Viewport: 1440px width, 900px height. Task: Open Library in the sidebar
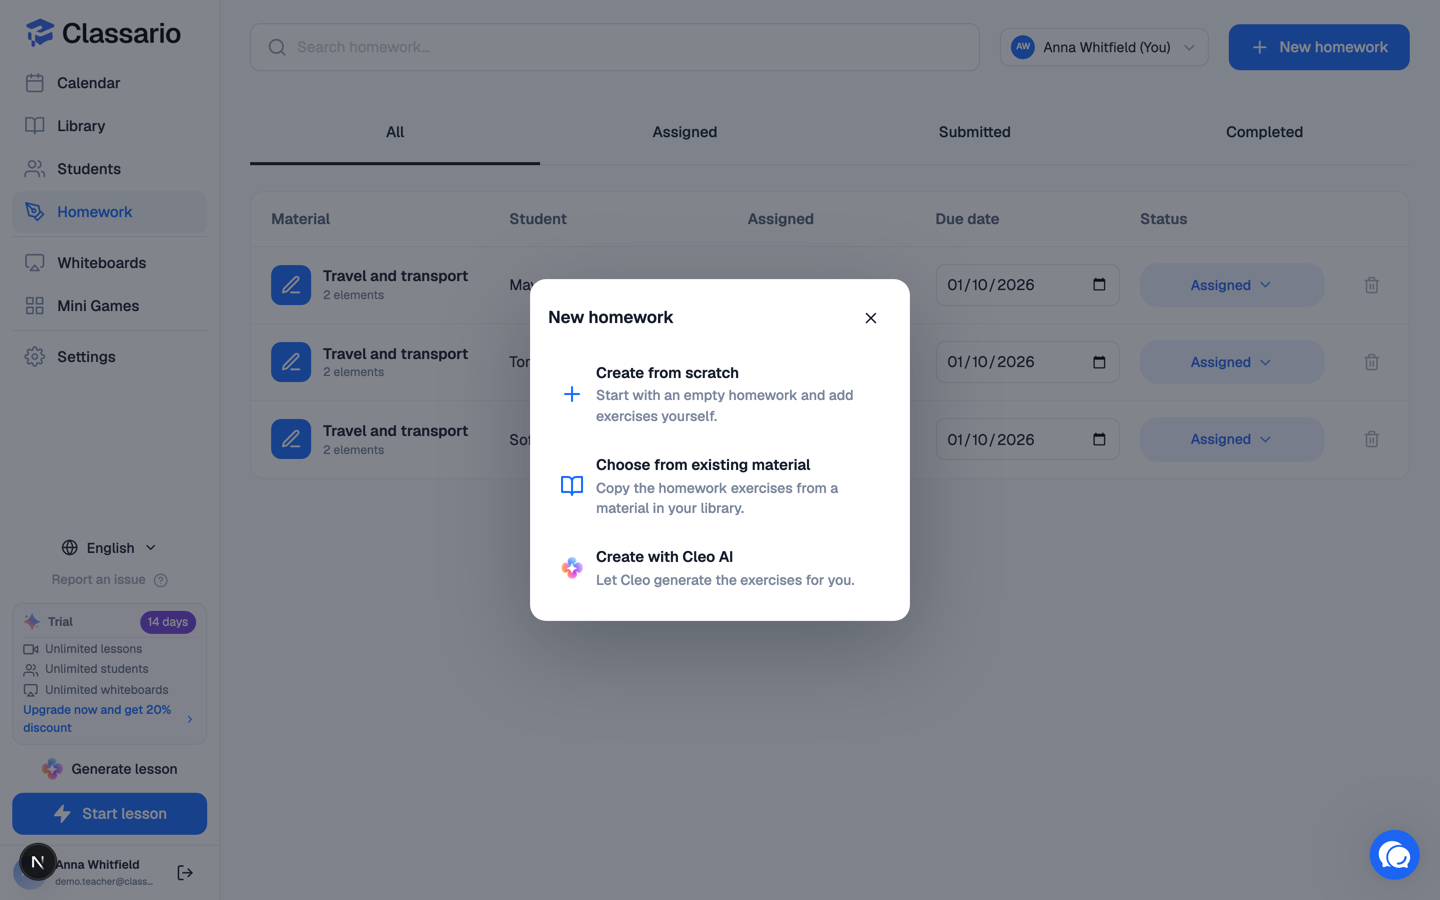[x=109, y=126]
